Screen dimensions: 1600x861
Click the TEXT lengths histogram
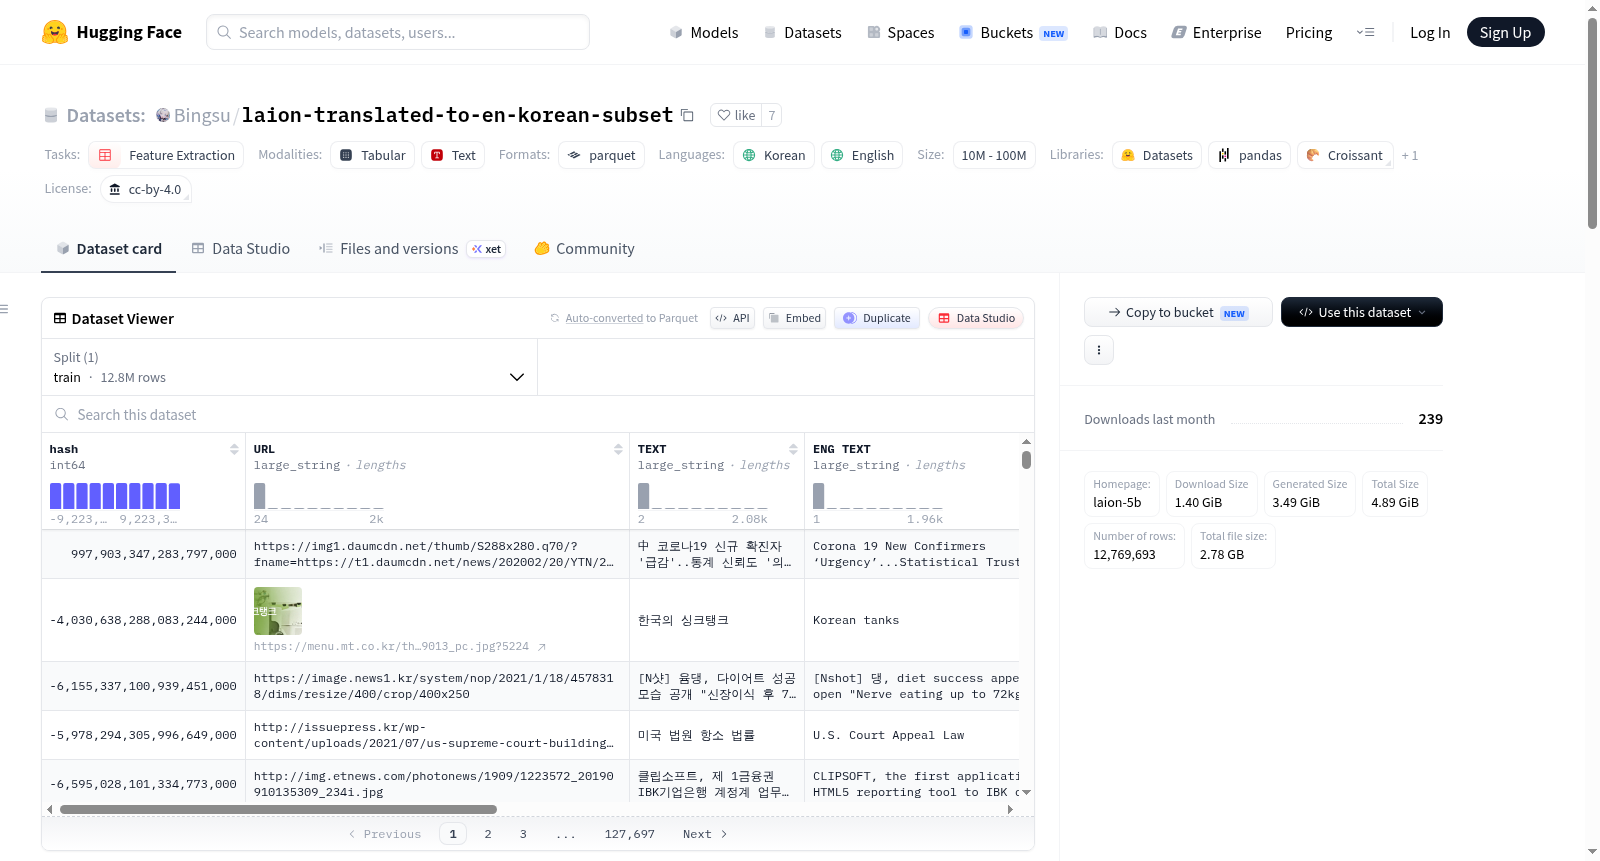coord(703,496)
